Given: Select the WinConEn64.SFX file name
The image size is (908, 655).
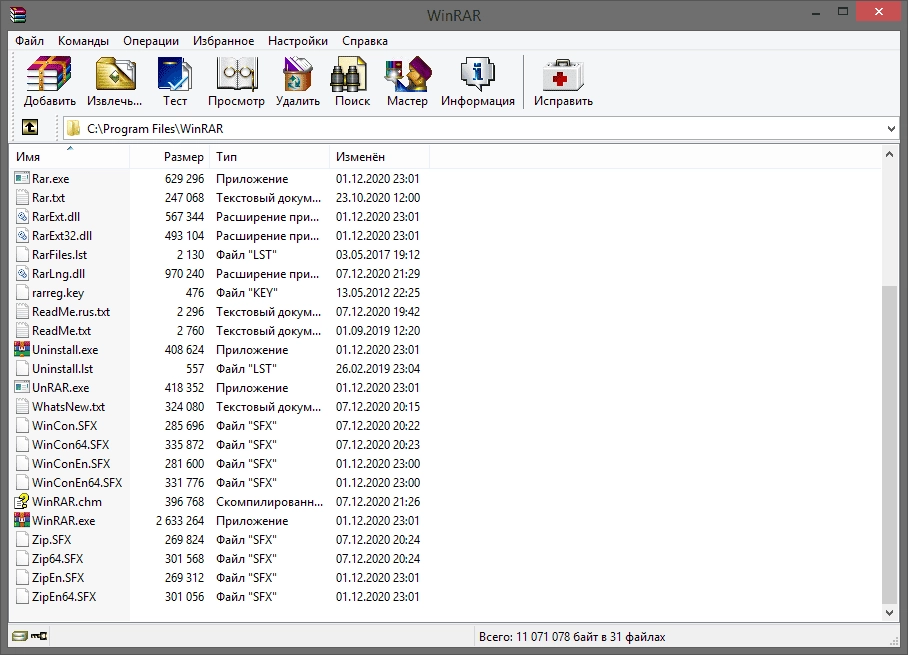Looking at the screenshot, I should (x=77, y=482).
